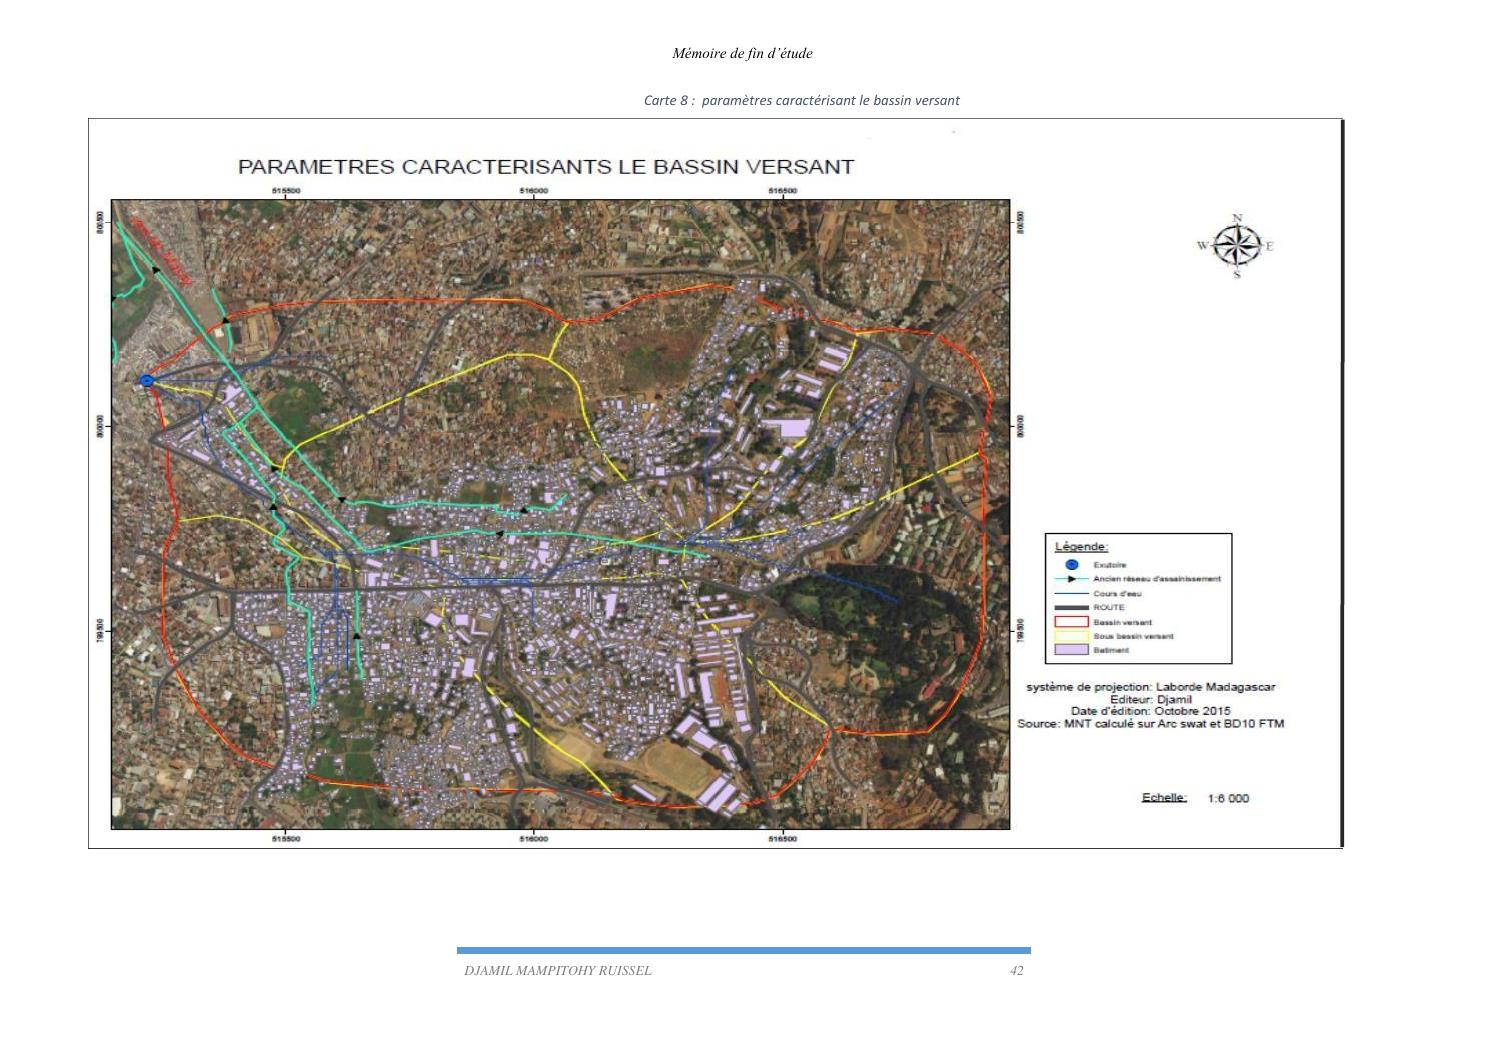Screen dimensions: 1489x1053
Task: Click the red Bassin versant rectangle in legend
Action: [1072, 622]
